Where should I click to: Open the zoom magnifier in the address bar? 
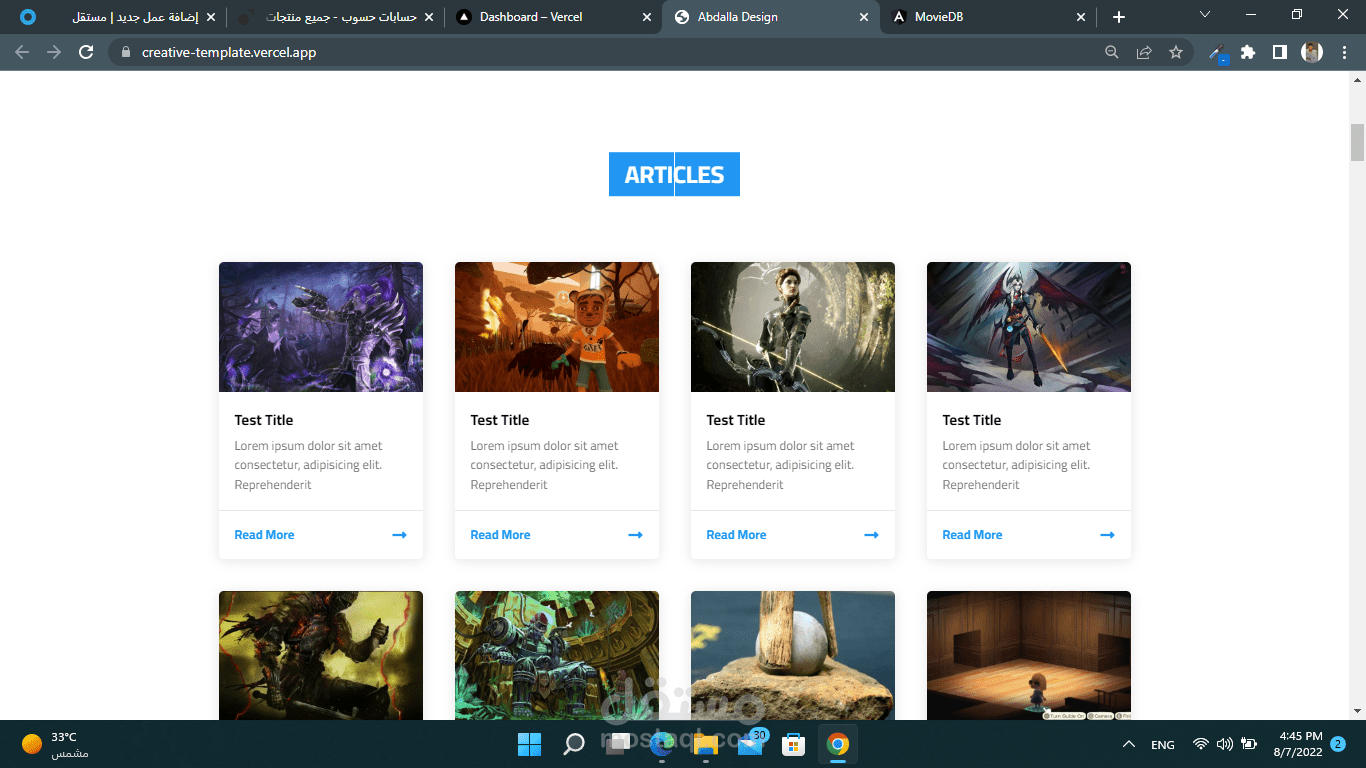[x=1111, y=52]
